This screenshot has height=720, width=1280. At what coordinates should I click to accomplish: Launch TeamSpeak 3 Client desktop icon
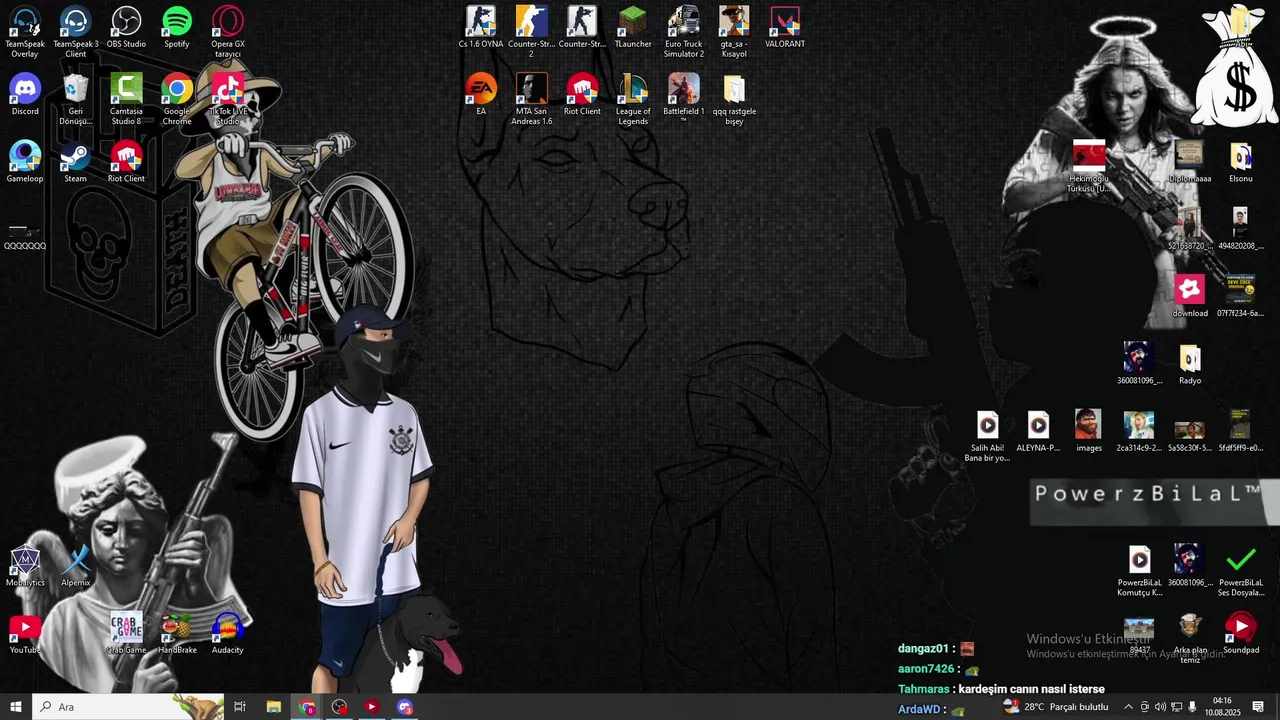[x=76, y=32]
